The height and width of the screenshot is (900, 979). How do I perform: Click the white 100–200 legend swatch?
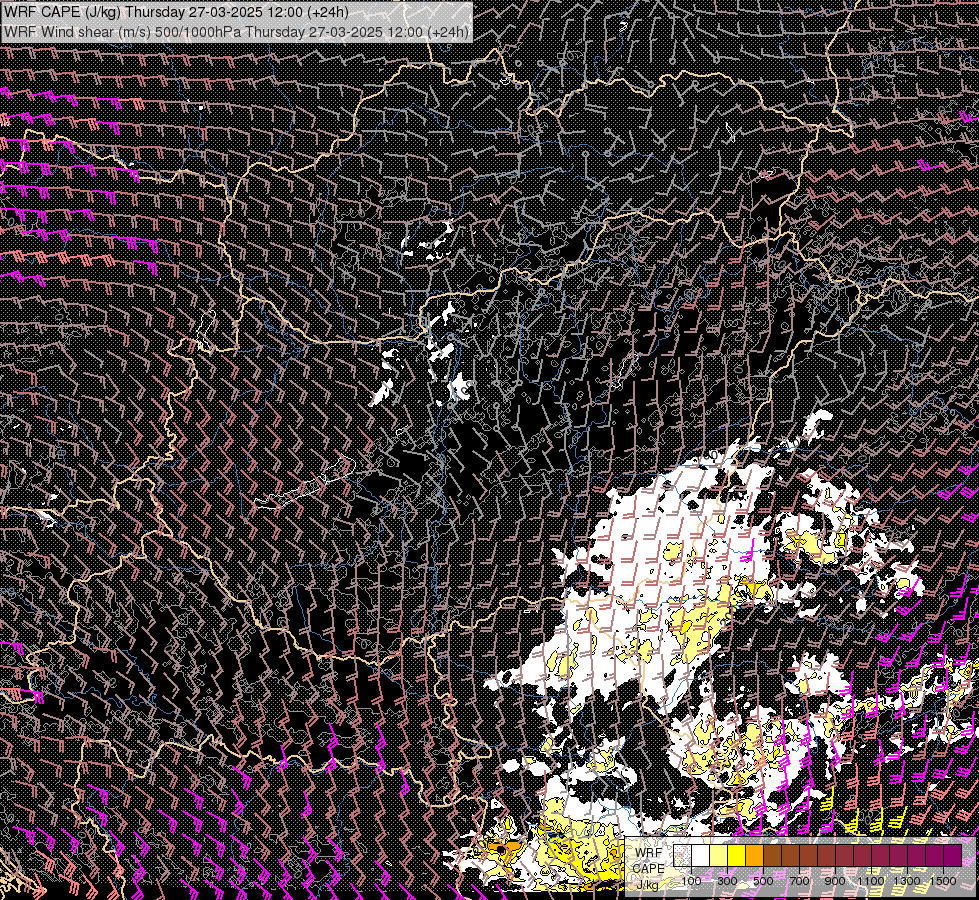pyautogui.click(x=701, y=855)
